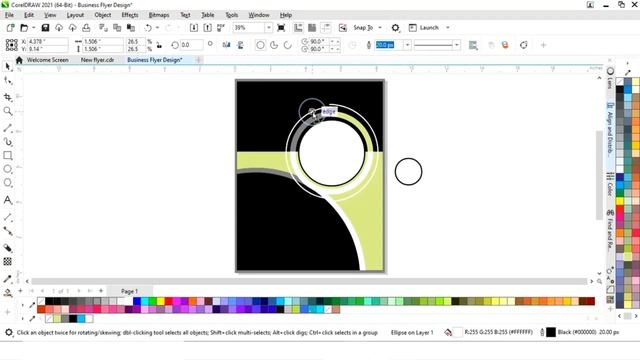Open the zoom level dropdown
Image resolution: width=640 pixels, height=360 pixels.
[x=269, y=28]
